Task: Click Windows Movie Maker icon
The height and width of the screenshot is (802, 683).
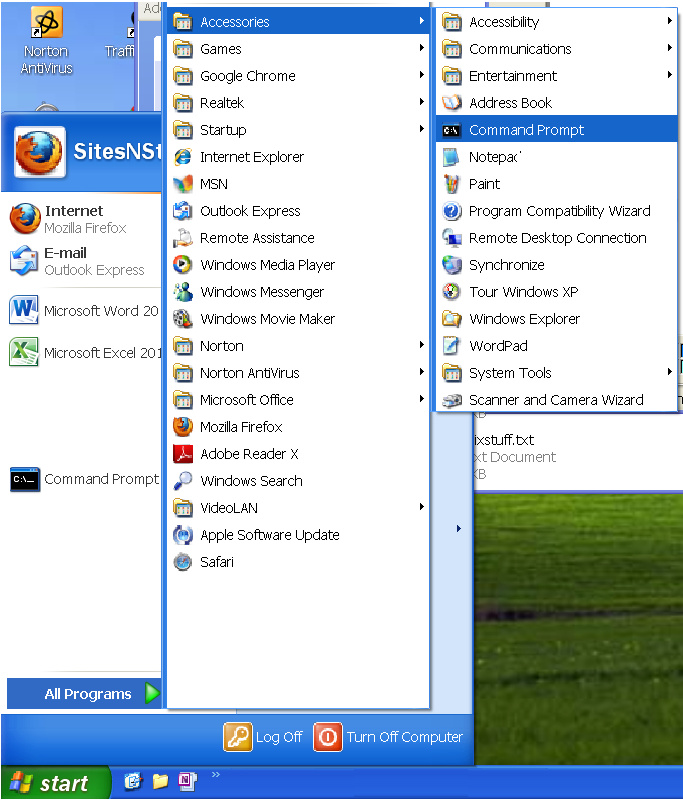Action: [183, 319]
